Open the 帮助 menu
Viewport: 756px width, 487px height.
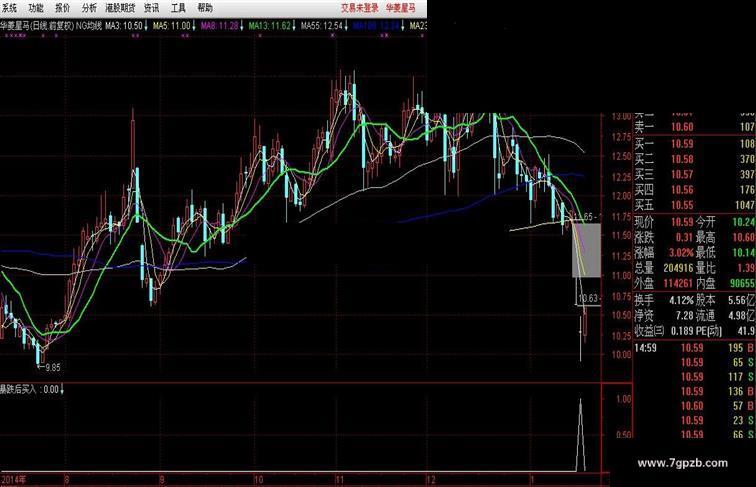[x=205, y=8]
